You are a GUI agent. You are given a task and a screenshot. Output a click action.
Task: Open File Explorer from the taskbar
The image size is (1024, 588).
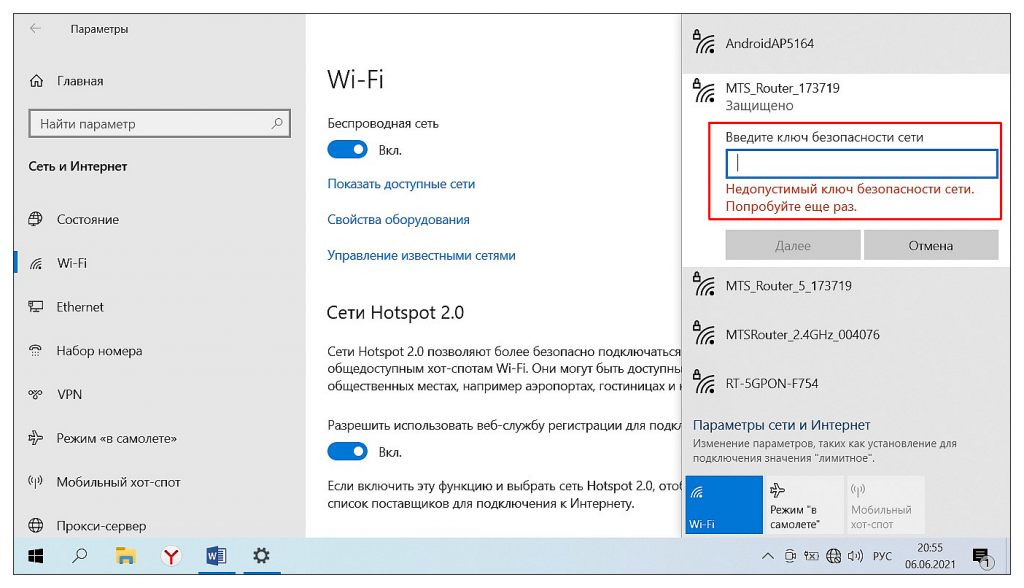pyautogui.click(x=126, y=555)
